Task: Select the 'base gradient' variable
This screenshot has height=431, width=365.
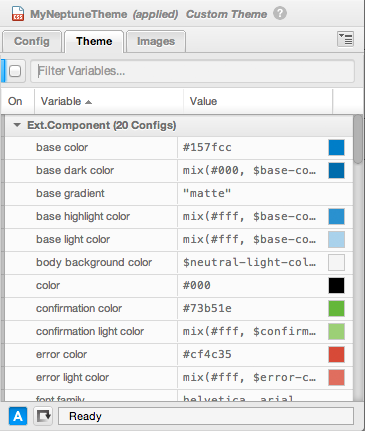Action: click(x=70, y=193)
